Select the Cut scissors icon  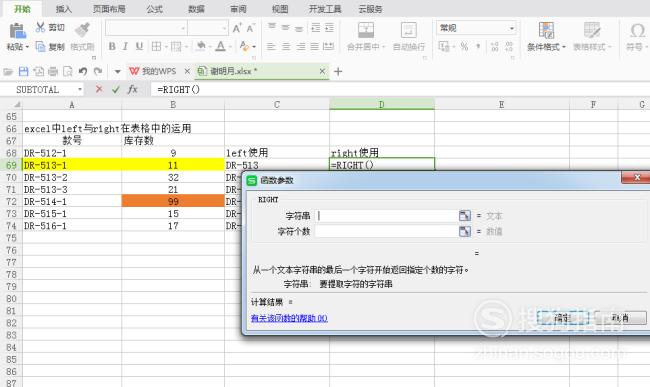tap(40, 27)
